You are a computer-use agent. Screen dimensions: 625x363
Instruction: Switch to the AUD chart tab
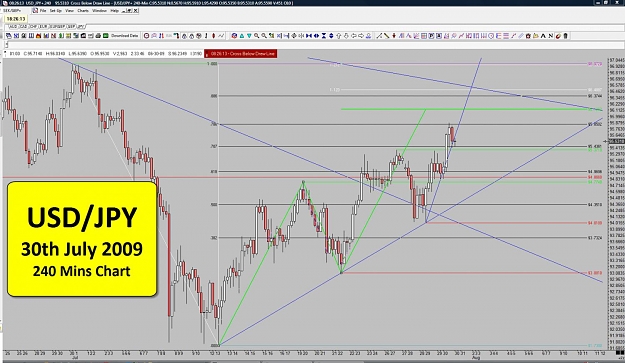pyautogui.click(x=13, y=27)
